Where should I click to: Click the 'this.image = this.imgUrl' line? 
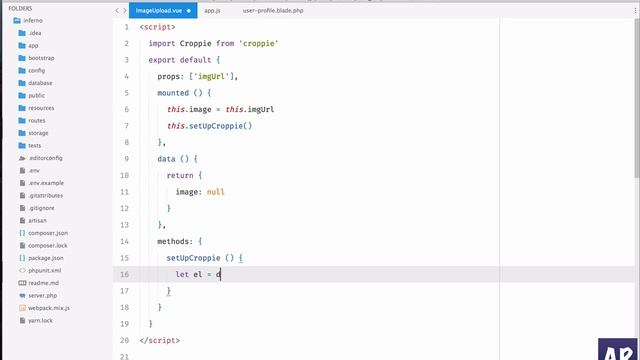[x=220, y=109]
